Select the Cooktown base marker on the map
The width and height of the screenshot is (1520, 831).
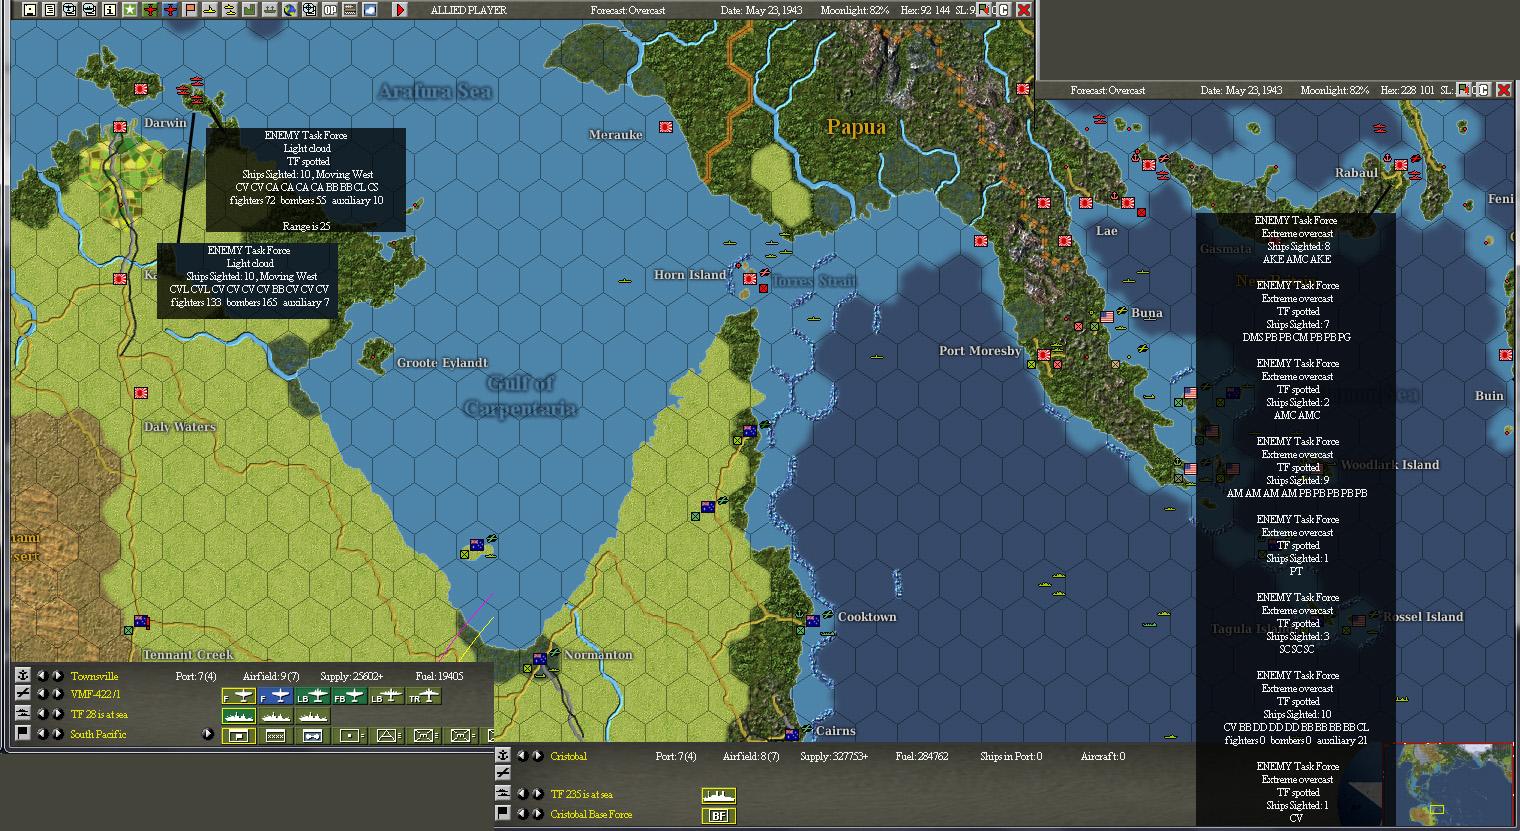813,621
